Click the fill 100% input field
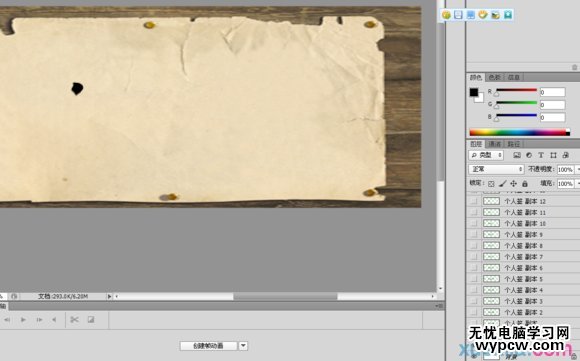580x361 pixels. pyautogui.click(x=566, y=183)
